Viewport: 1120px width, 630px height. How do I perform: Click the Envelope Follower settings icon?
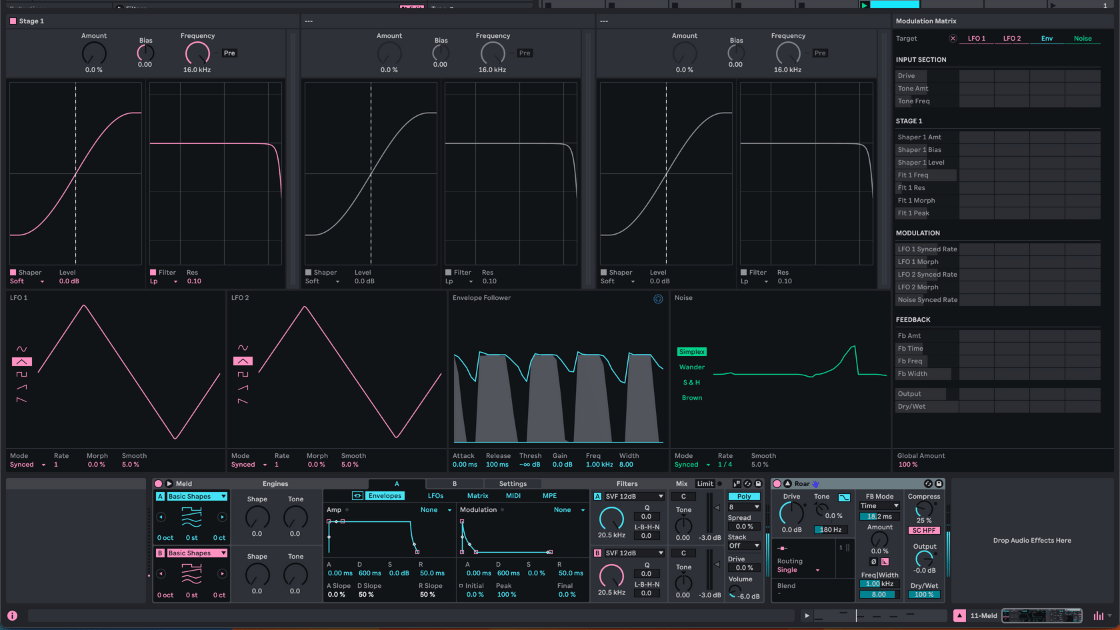(x=658, y=298)
